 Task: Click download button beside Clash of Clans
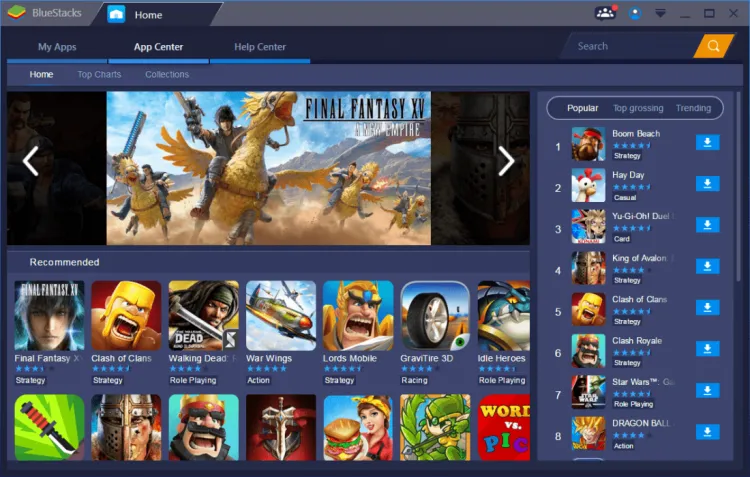tap(707, 308)
